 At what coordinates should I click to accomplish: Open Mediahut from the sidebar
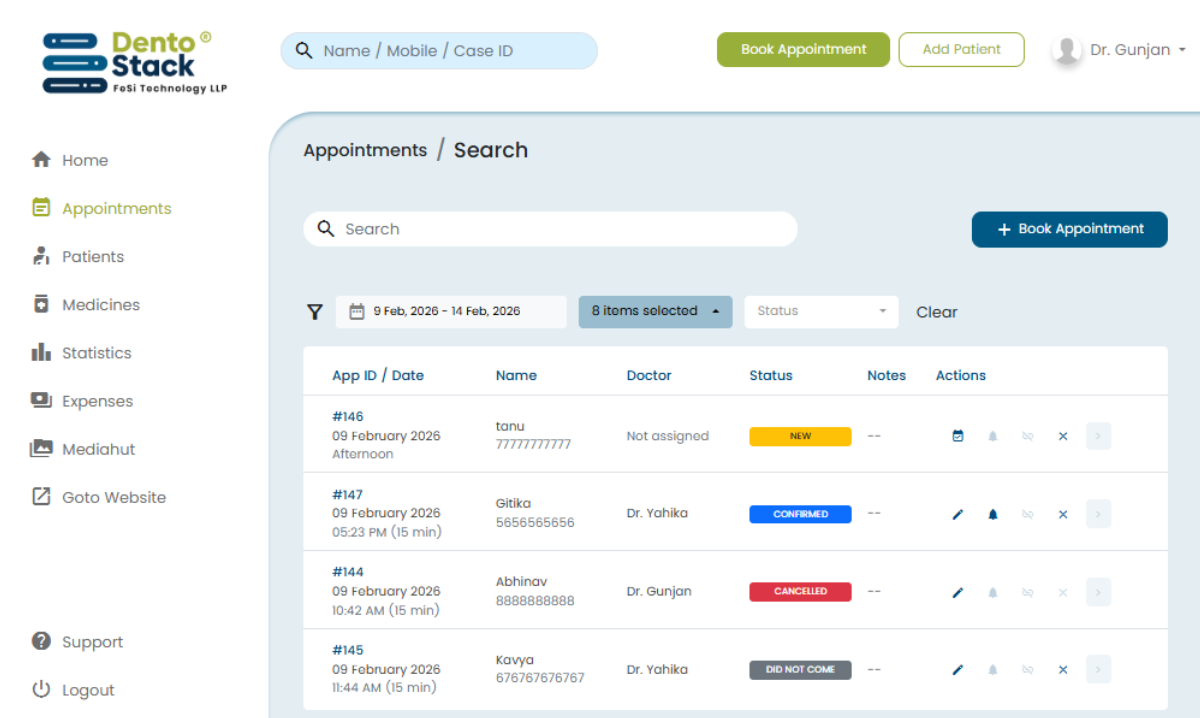[x=102, y=448]
